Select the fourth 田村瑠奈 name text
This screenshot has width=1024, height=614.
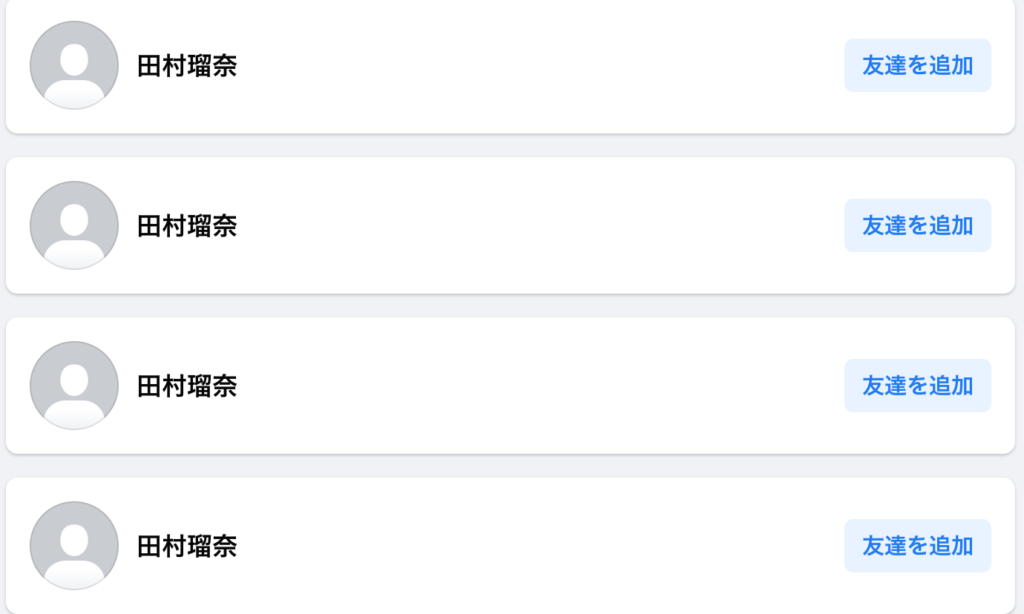187,546
